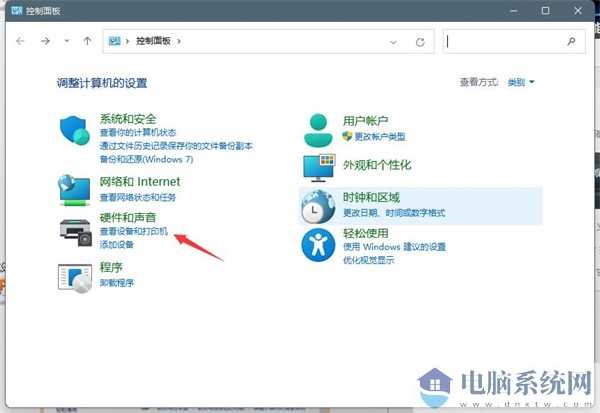Open the 程序 heading link
This screenshot has height=413, width=600.
[x=111, y=267]
